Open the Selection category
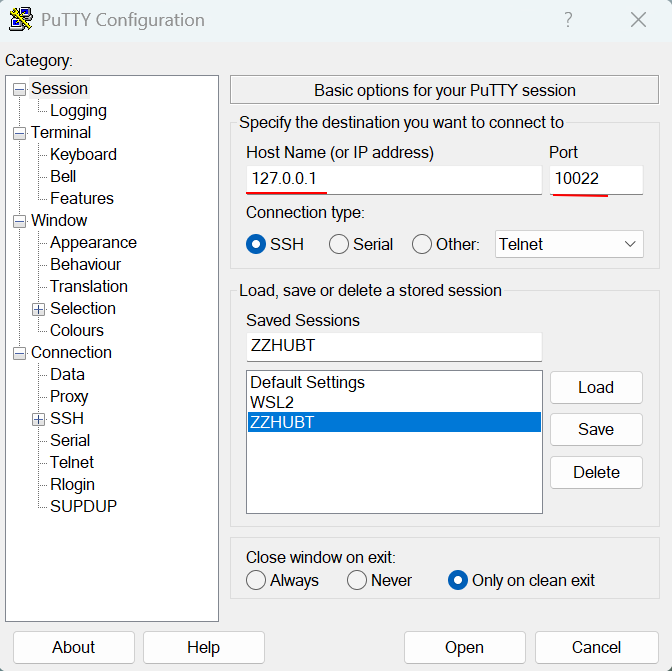This screenshot has height=671, width=672. tap(83, 308)
